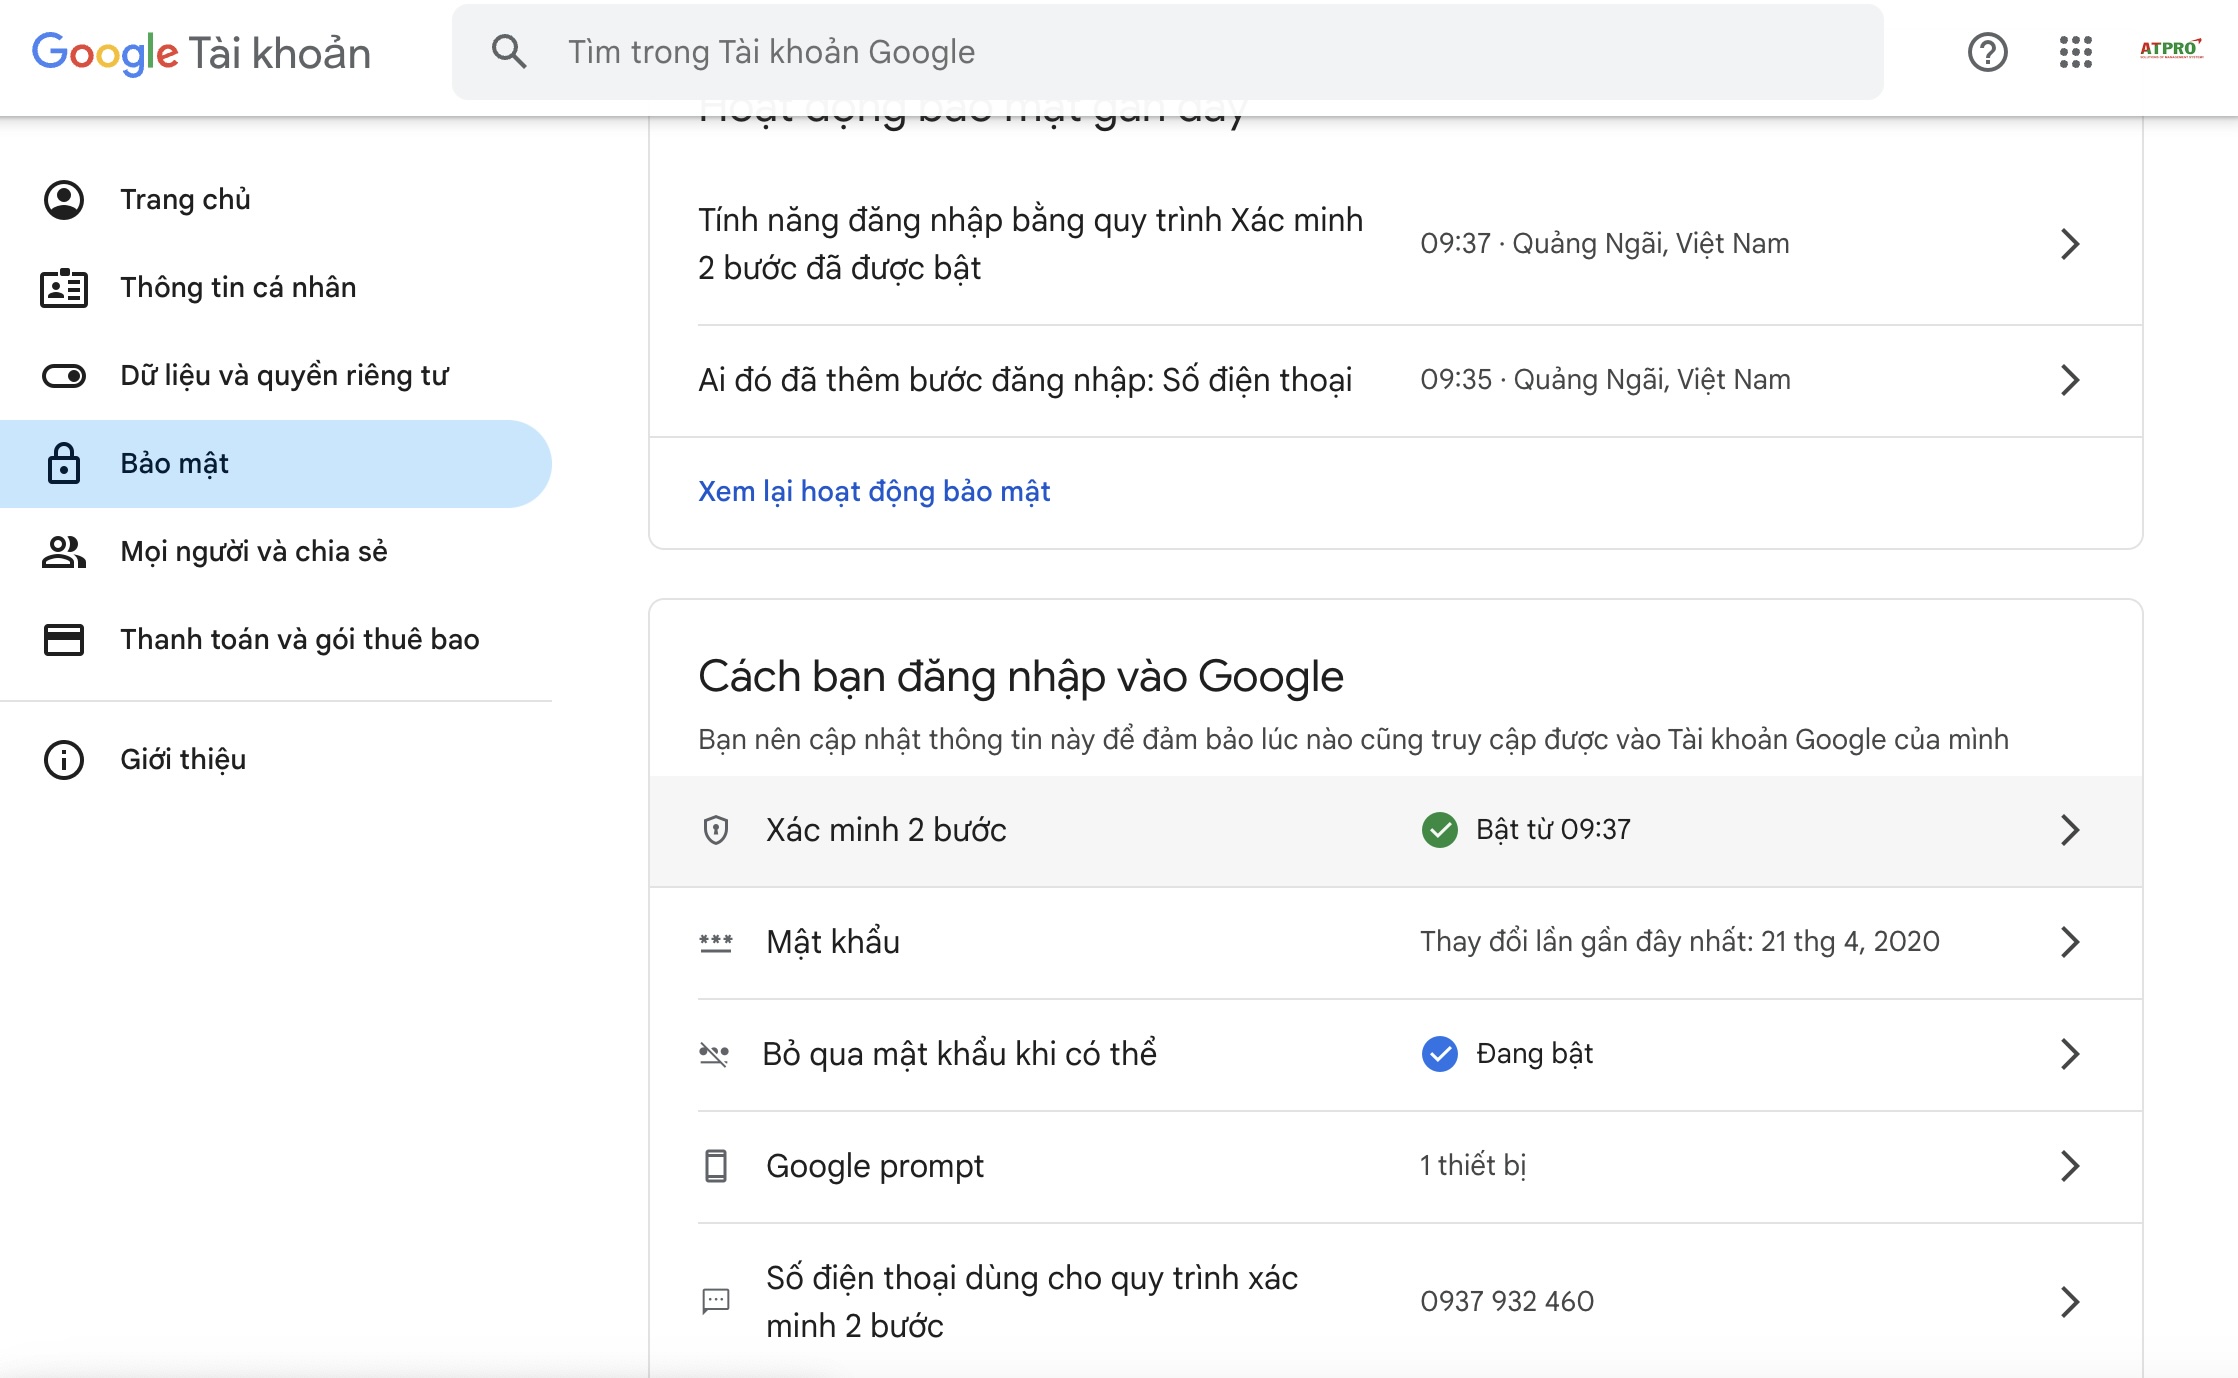The height and width of the screenshot is (1378, 2238).
Task: Click the SMS message icon beside Số điện thoại
Action: point(716,1301)
